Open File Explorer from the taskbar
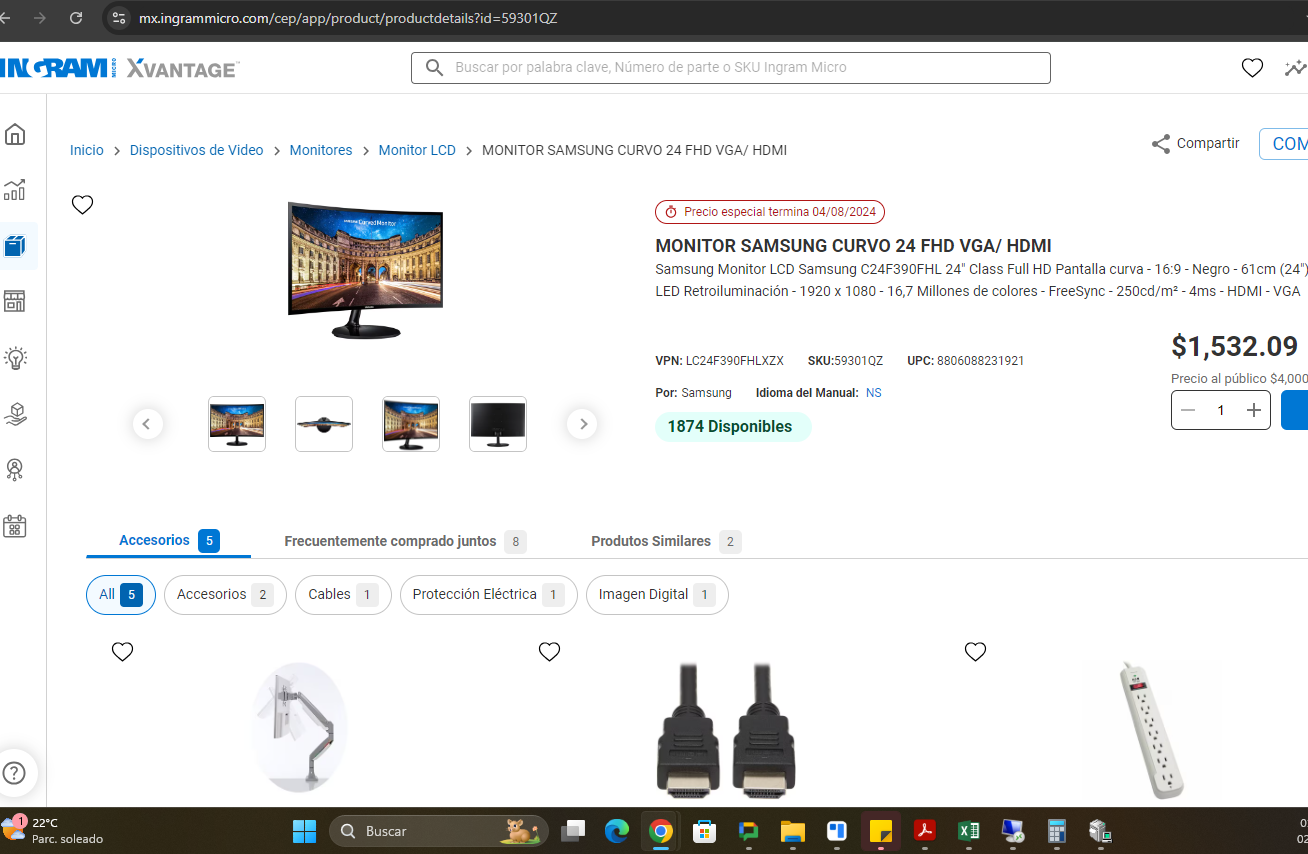This screenshot has height=854, width=1308. (x=793, y=831)
